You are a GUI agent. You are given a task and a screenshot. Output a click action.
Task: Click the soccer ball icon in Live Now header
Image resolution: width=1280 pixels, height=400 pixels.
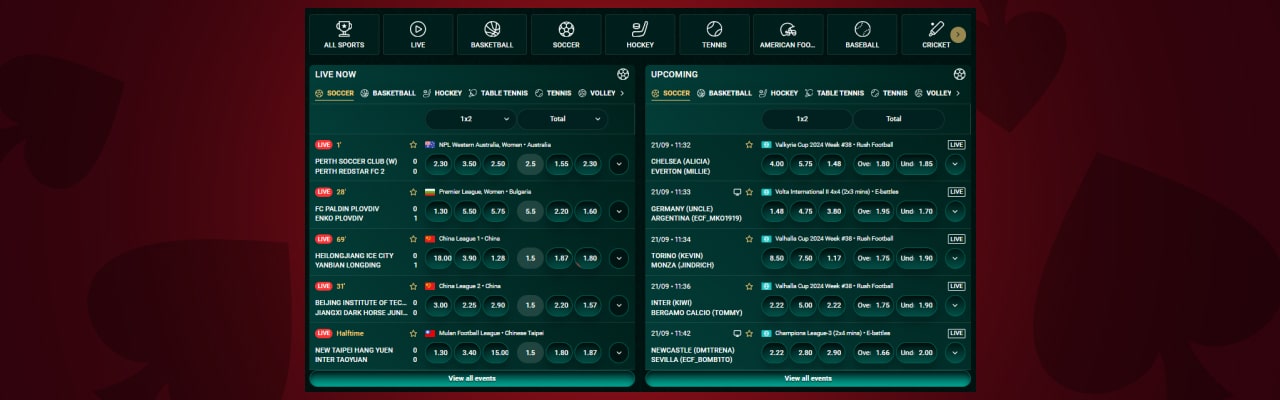pos(623,74)
